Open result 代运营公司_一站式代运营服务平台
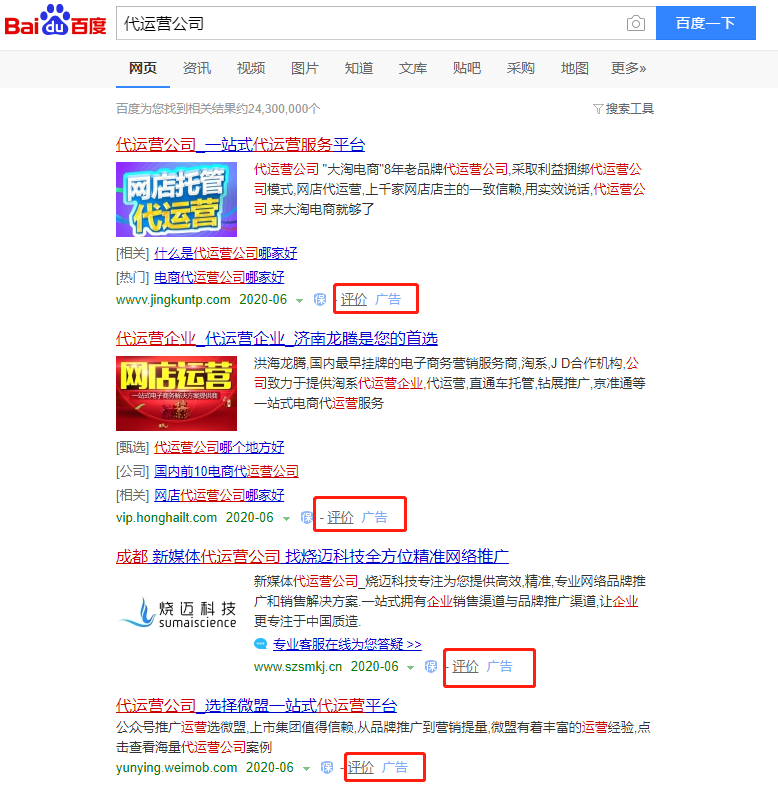 click(x=240, y=145)
